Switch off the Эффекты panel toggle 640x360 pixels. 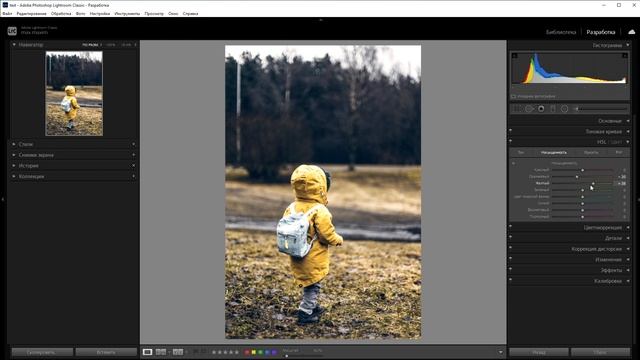click(511, 269)
